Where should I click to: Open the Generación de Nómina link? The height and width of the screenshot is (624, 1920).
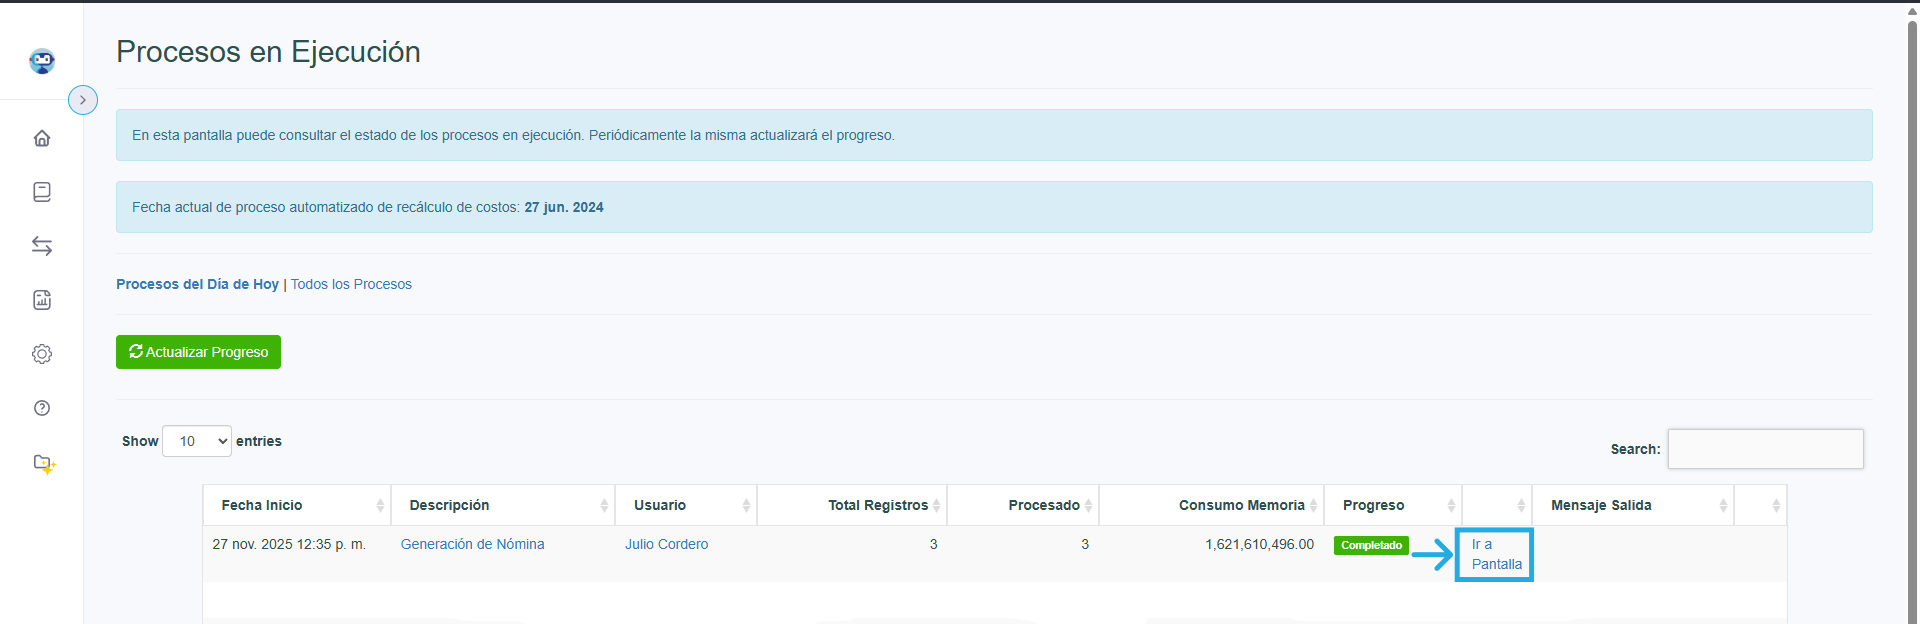tap(472, 544)
